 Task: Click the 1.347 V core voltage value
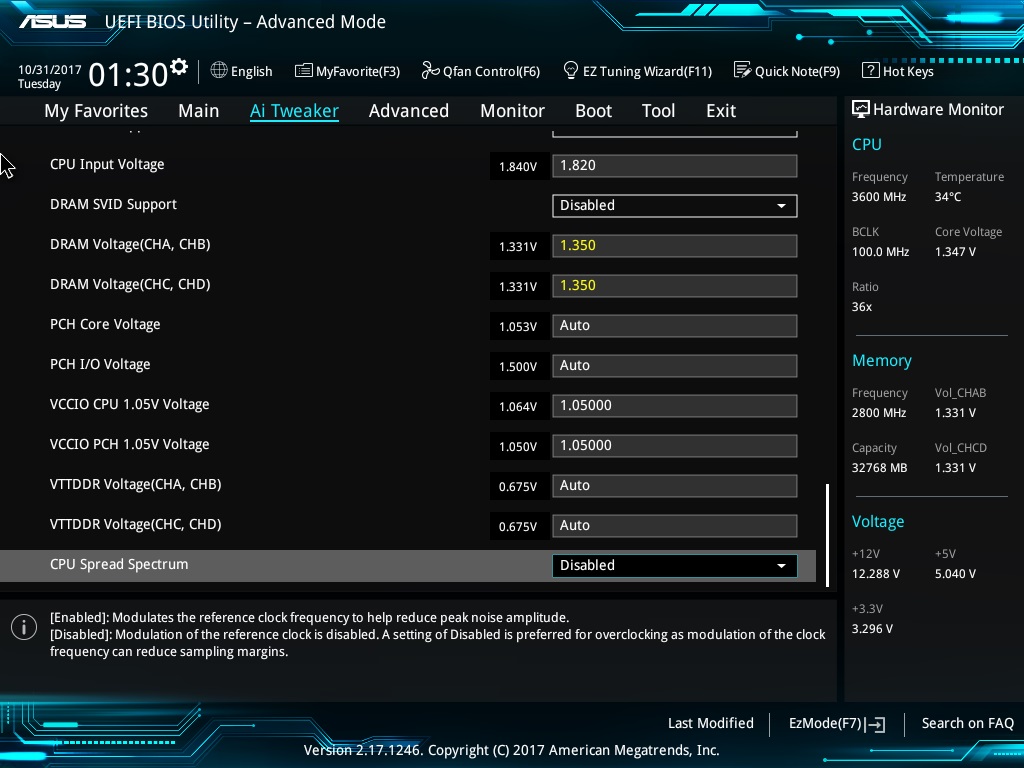tap(955, 251)
